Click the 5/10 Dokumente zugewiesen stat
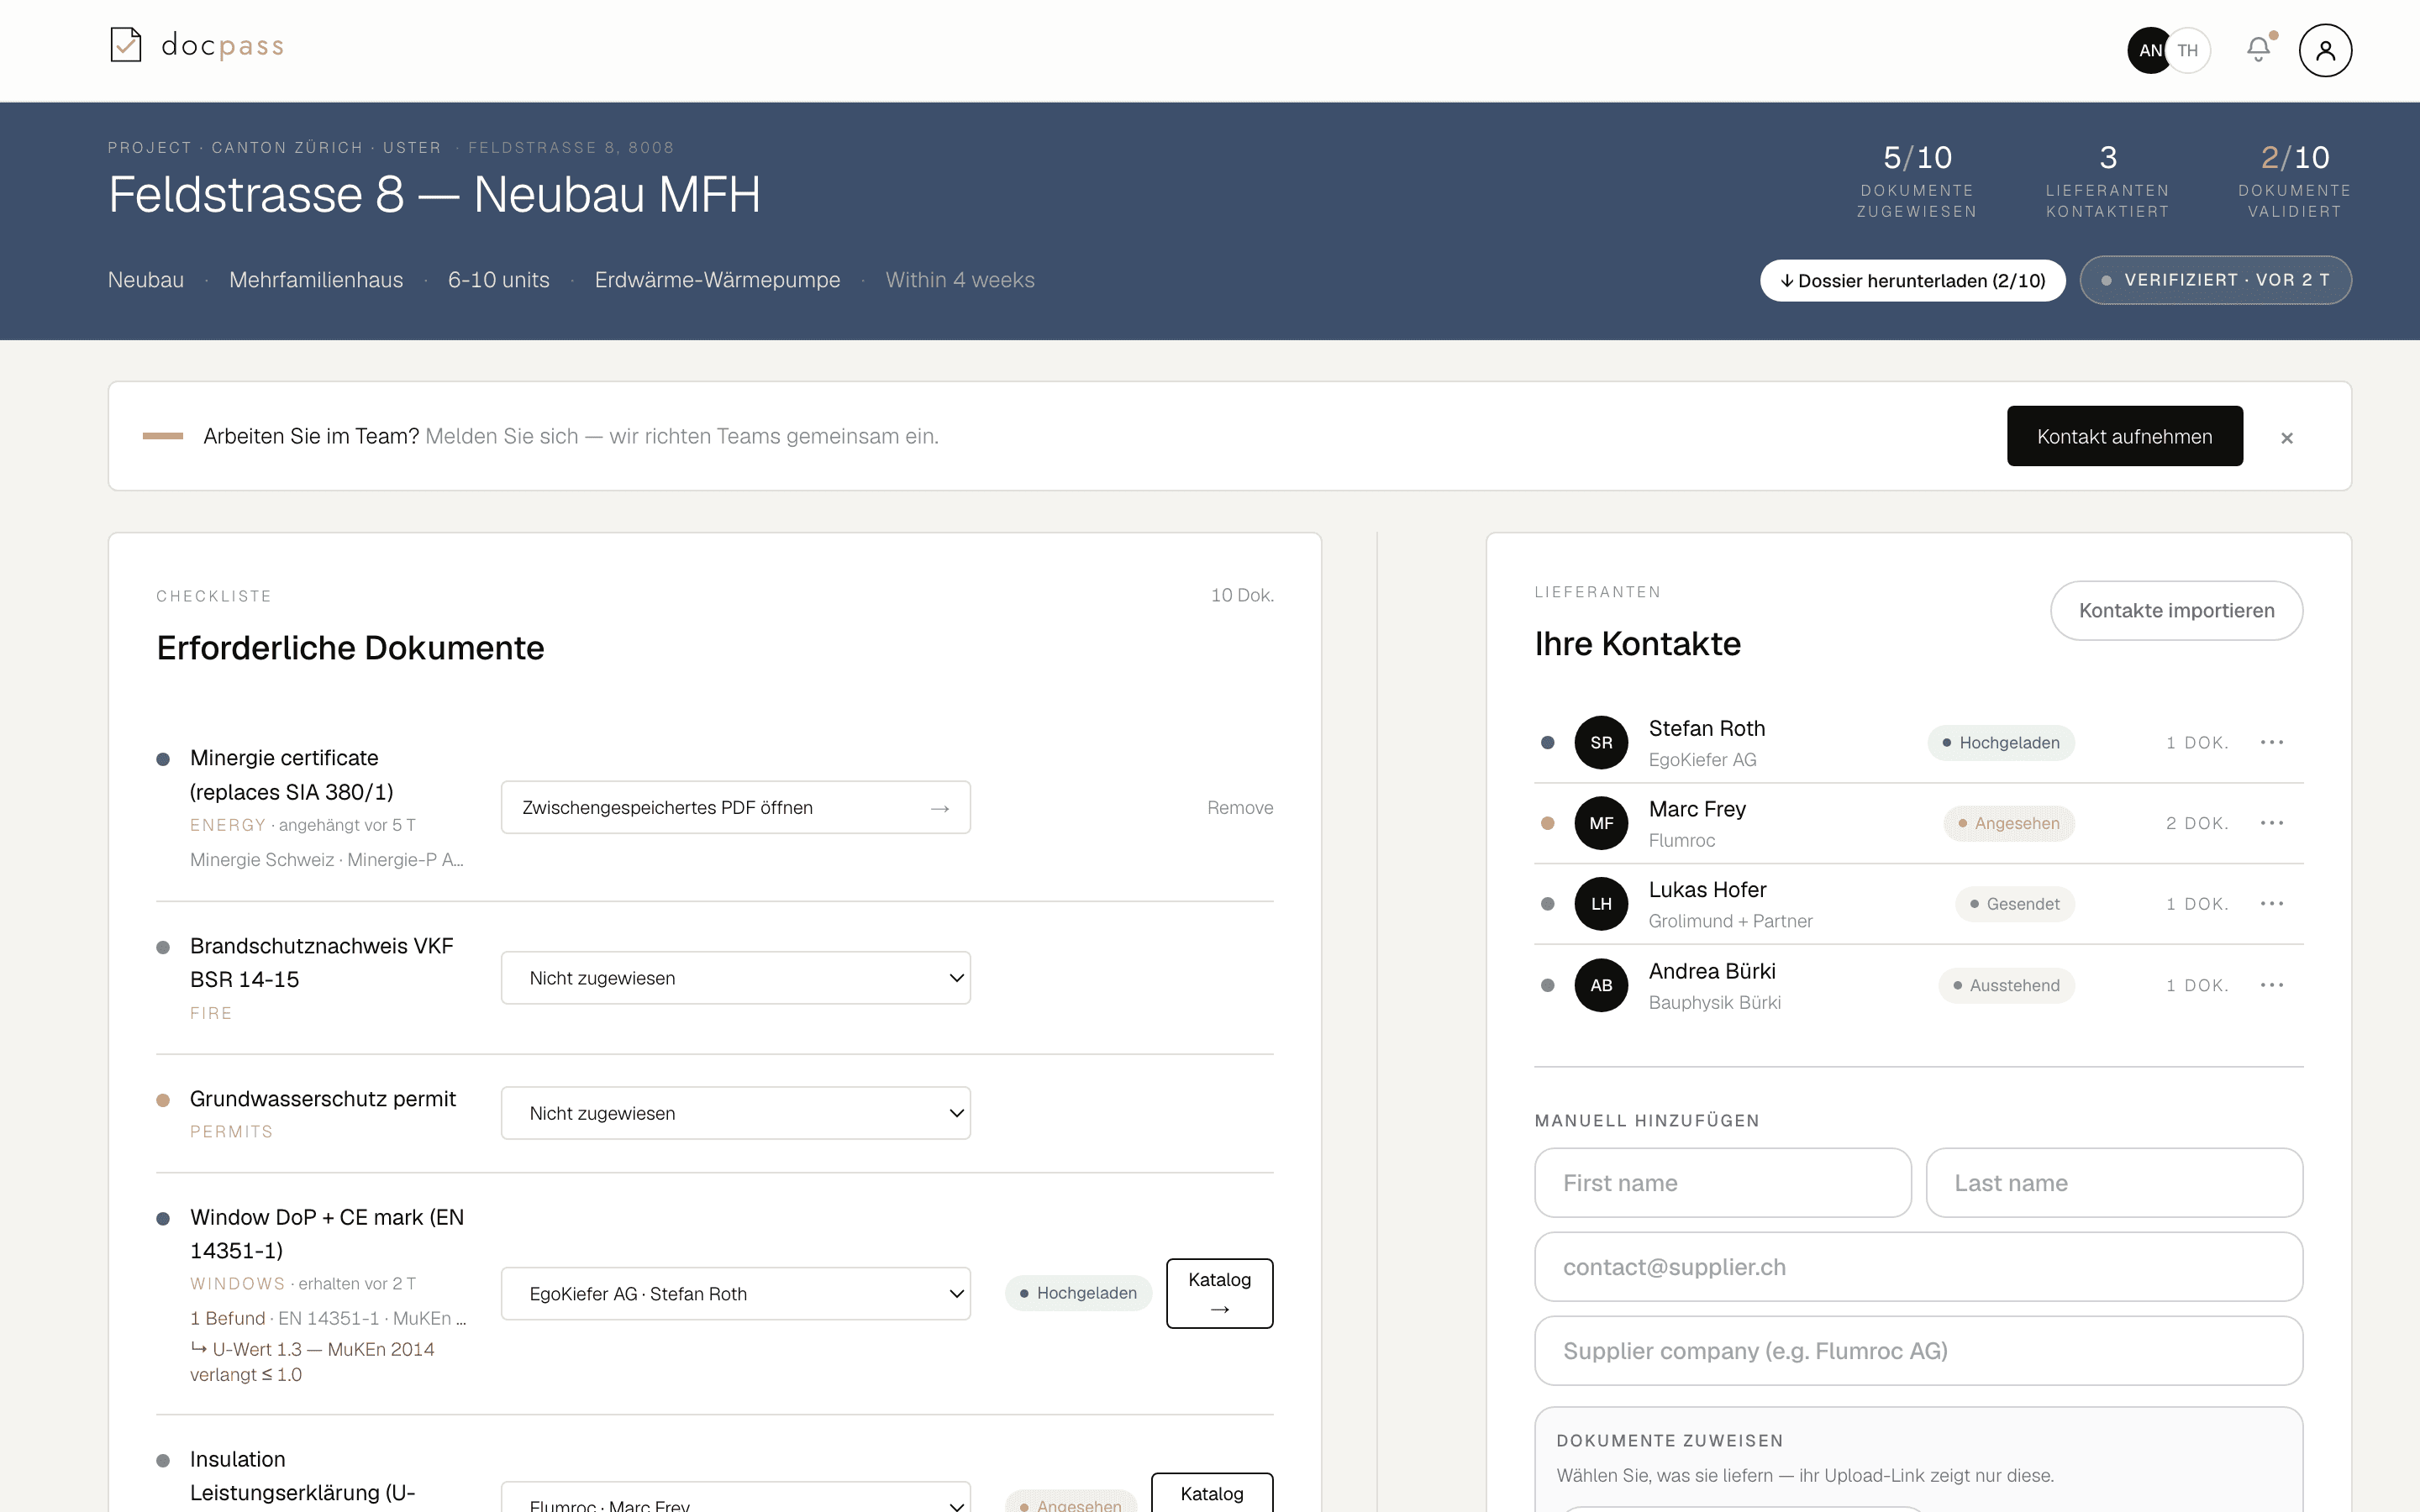Screen dimensions: 2420x1512 pyautogui.click(x=1916, y=181)
